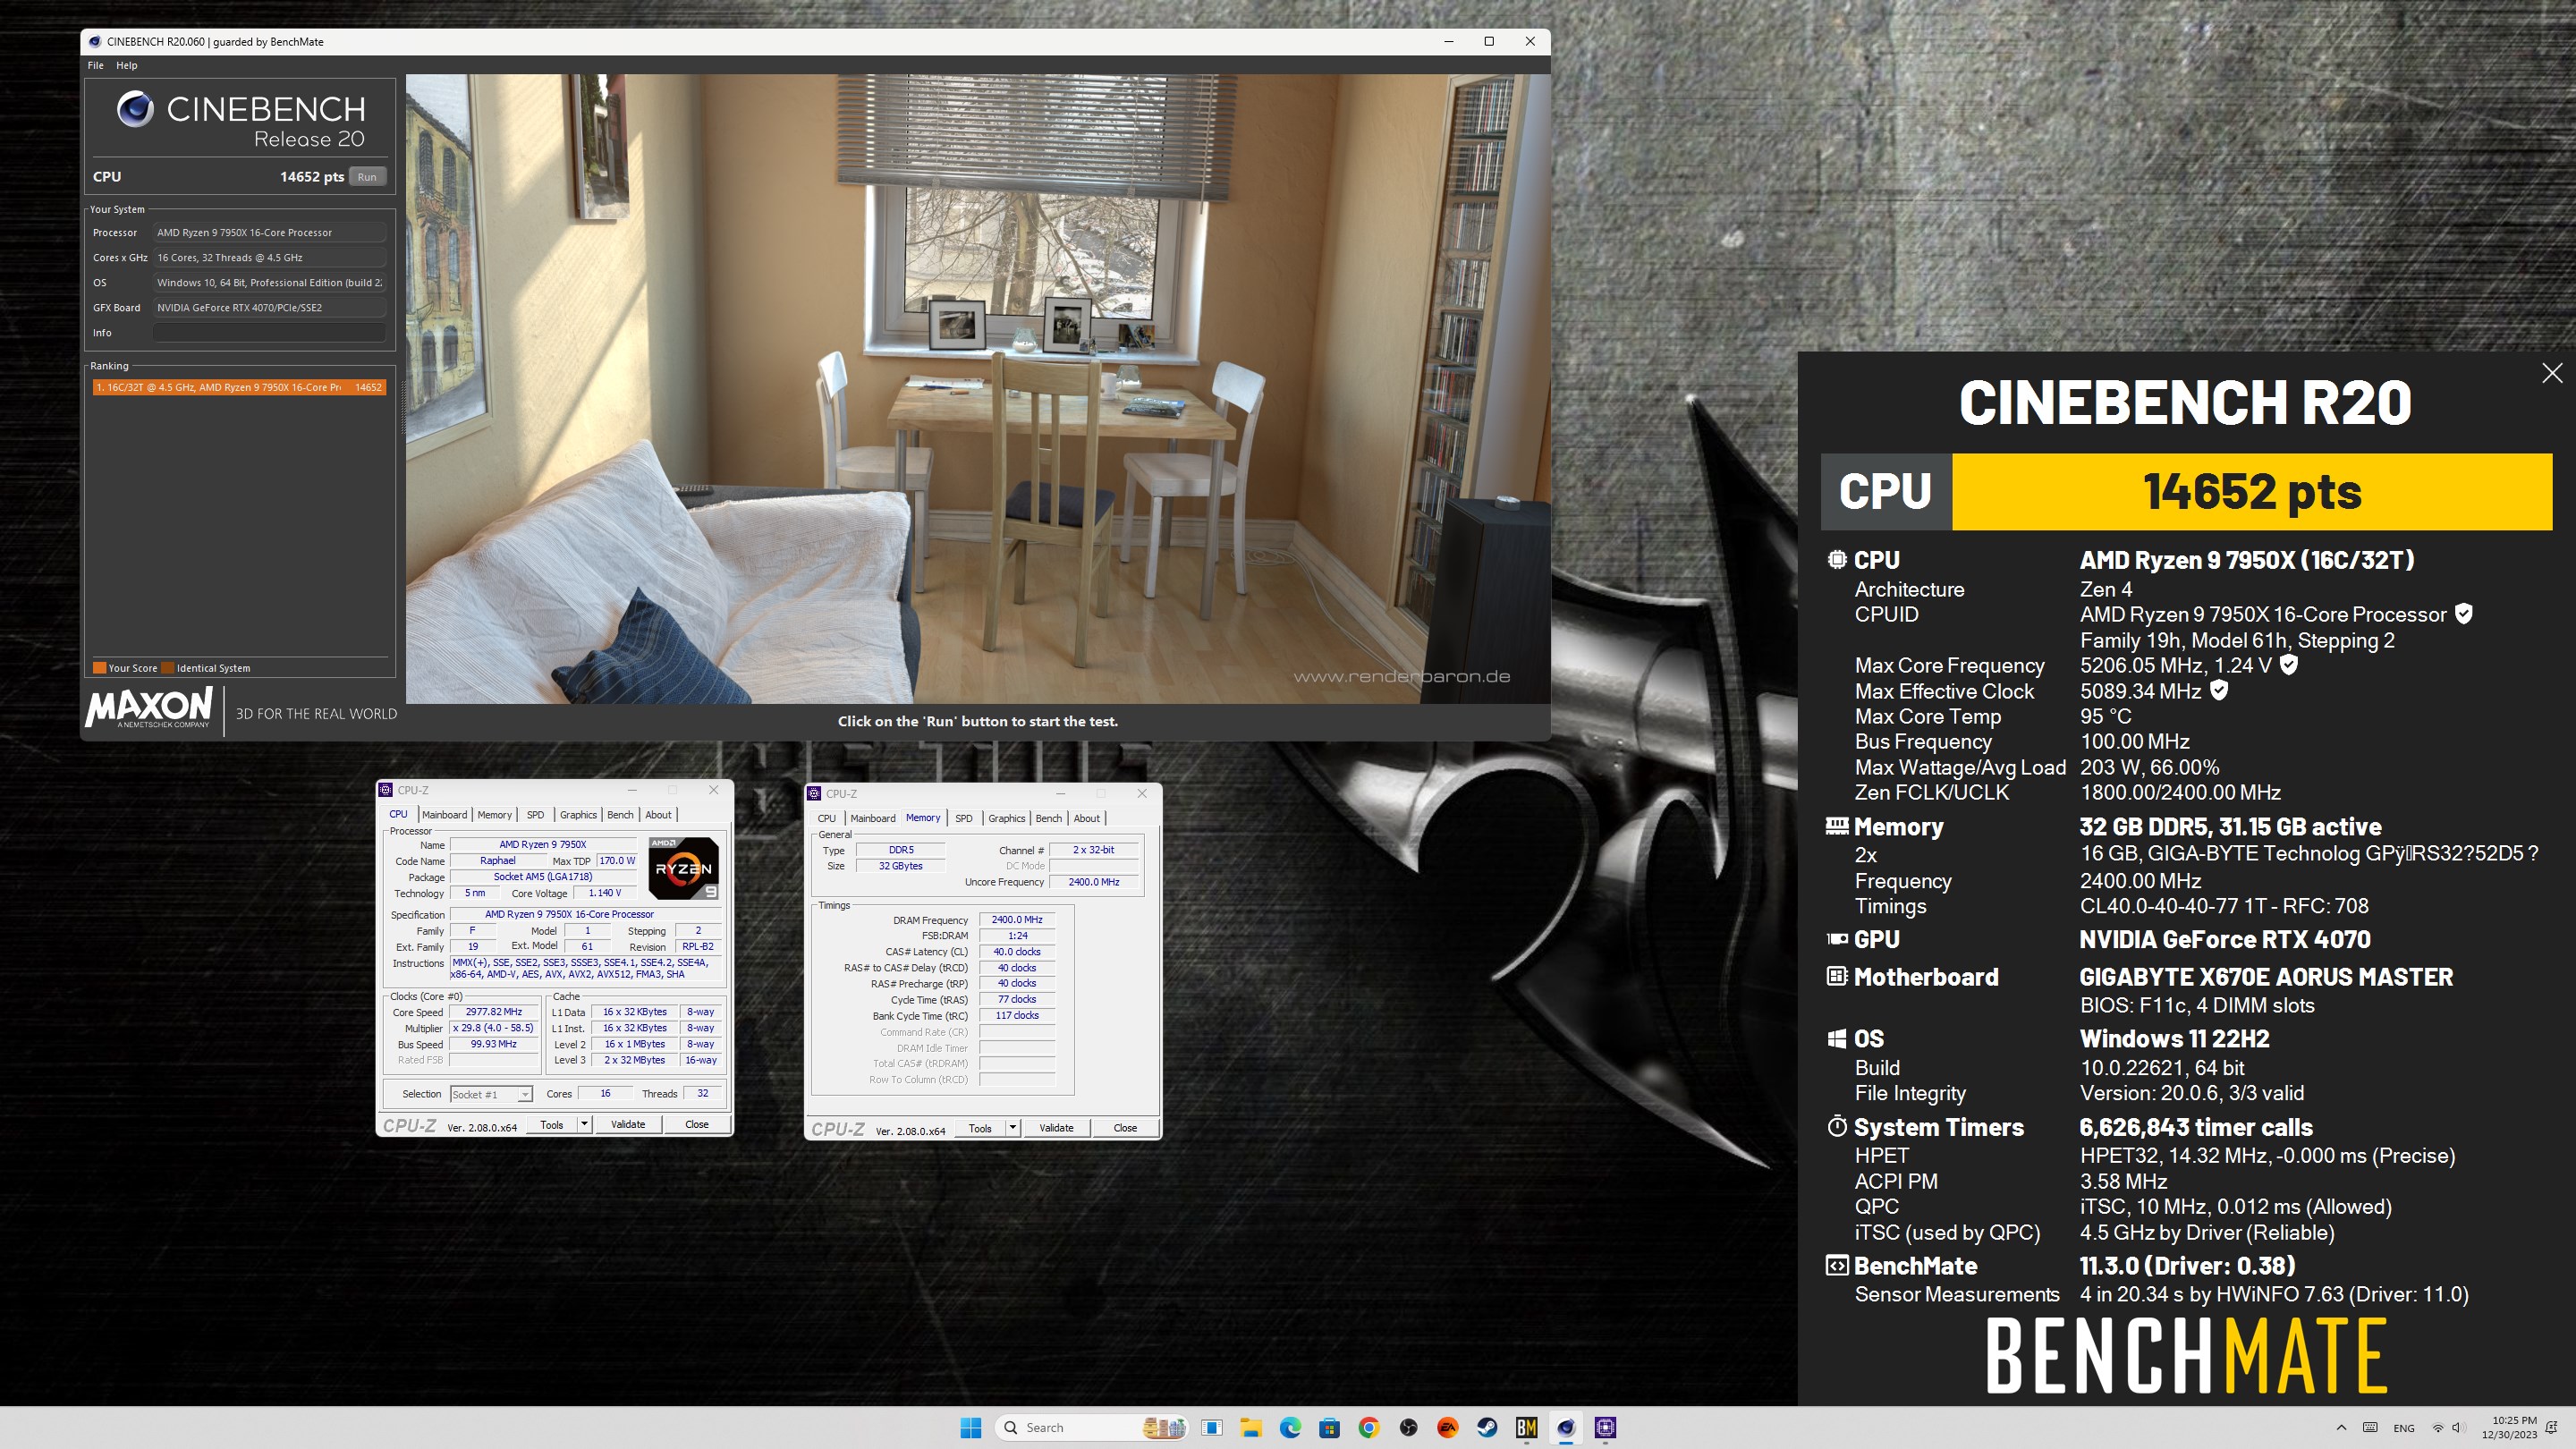This screenshot has width=2576, height=1449.
Task: Open About tab in CPU-Z processor window
Action: tap(658, 815)
